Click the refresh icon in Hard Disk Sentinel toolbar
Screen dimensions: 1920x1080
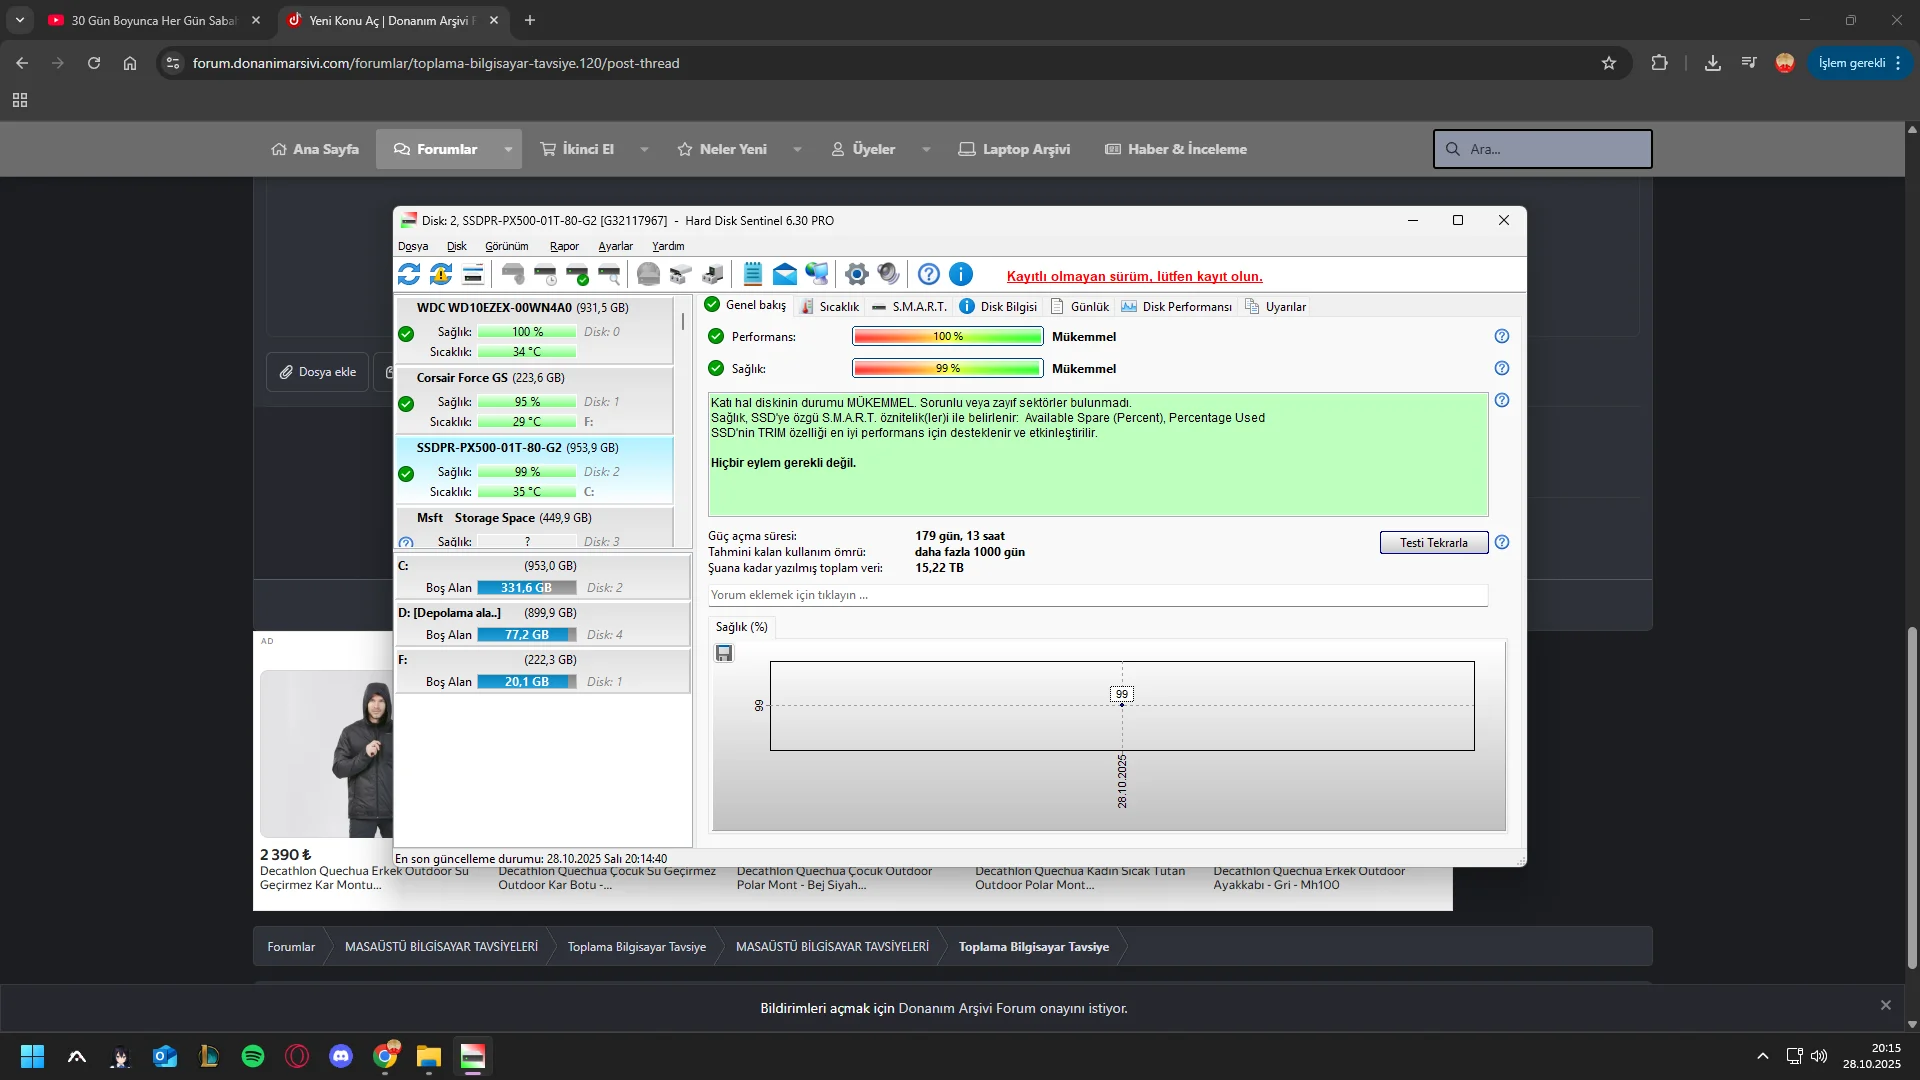pos(409,274)
